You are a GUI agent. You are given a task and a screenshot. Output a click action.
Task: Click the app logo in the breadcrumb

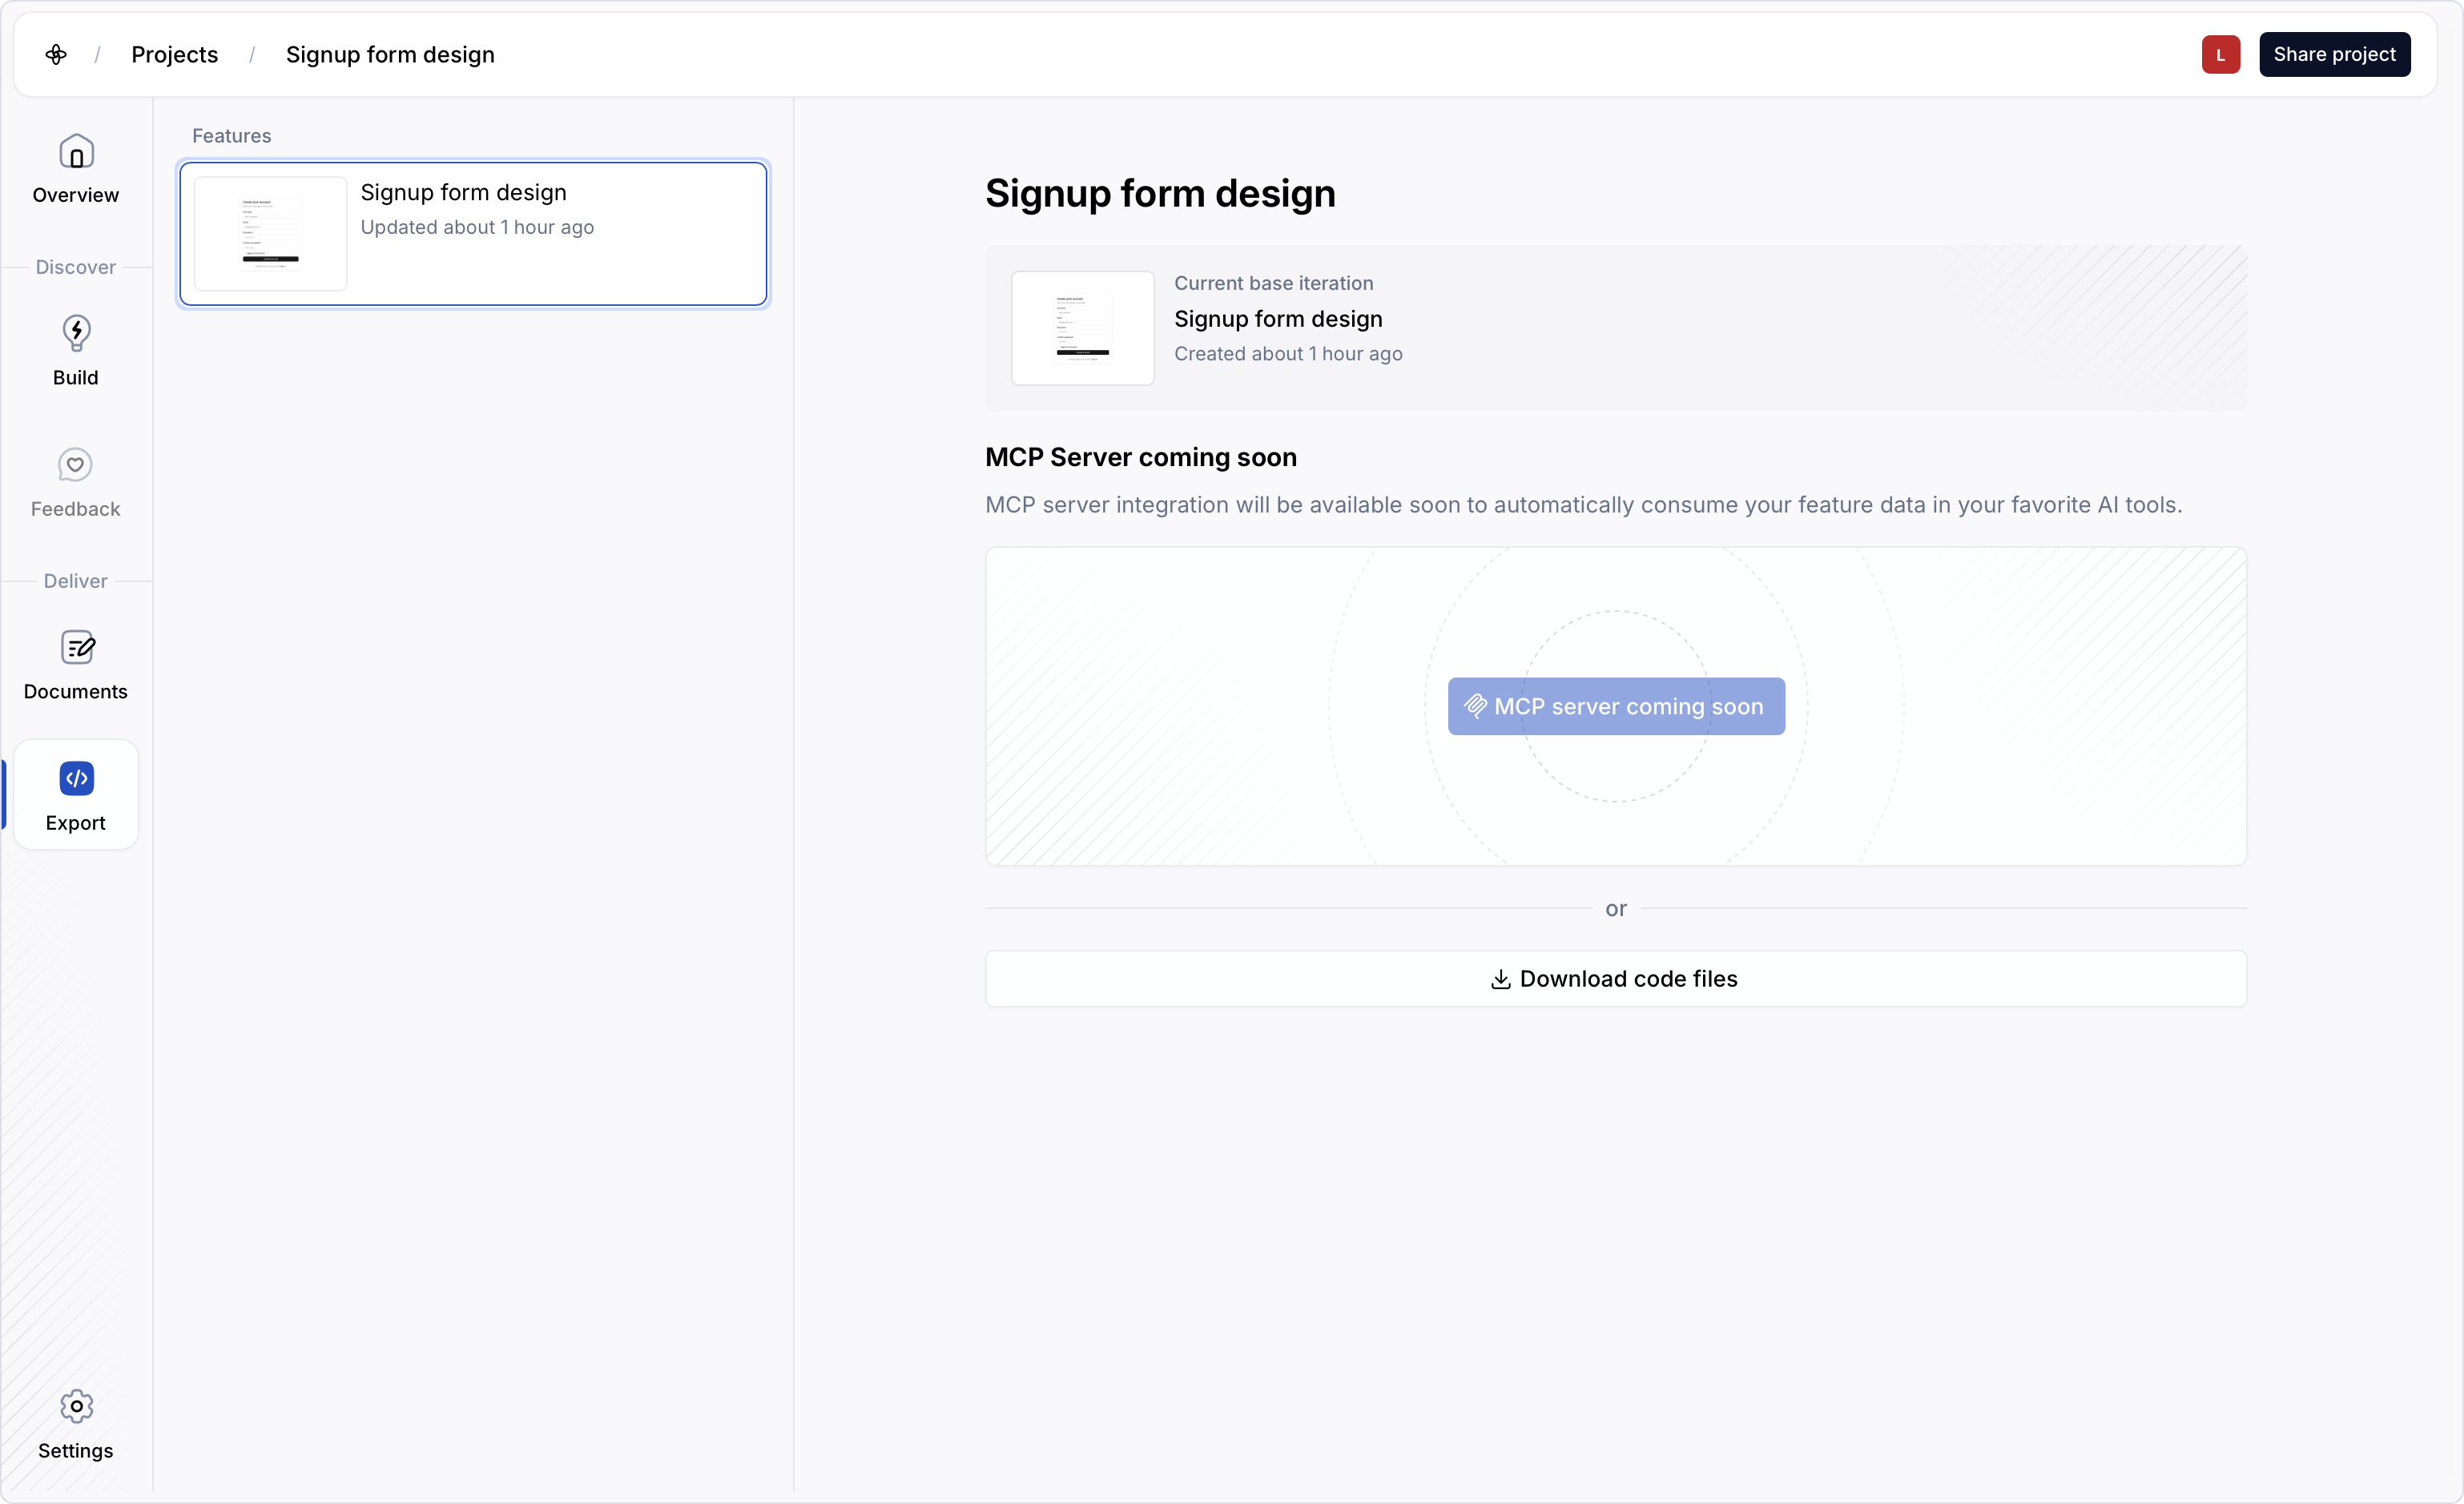tap(56, 54)
